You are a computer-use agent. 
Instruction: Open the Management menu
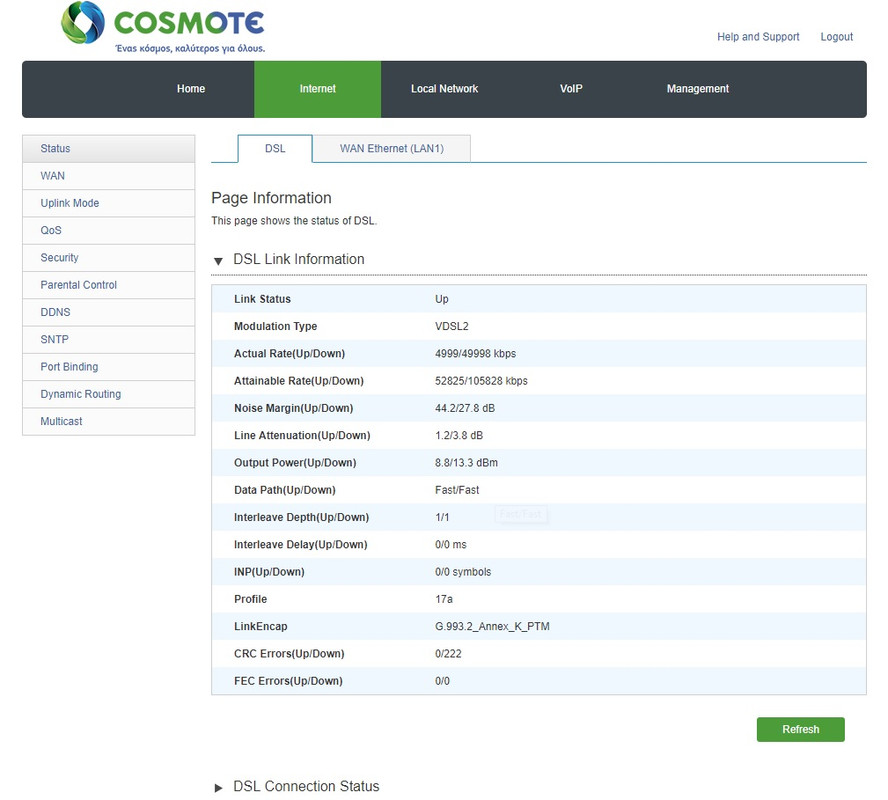[x=698, y=89]
